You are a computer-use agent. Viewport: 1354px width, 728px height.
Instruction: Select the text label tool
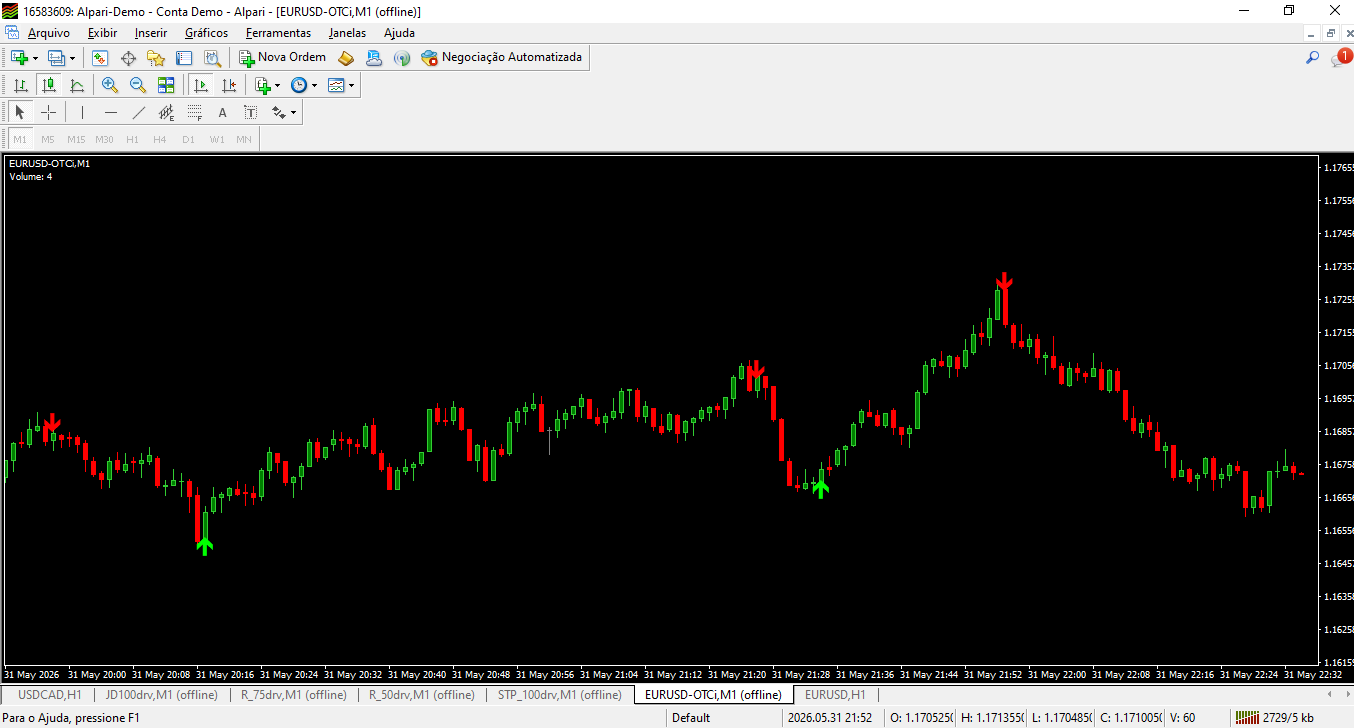(251, 113)
